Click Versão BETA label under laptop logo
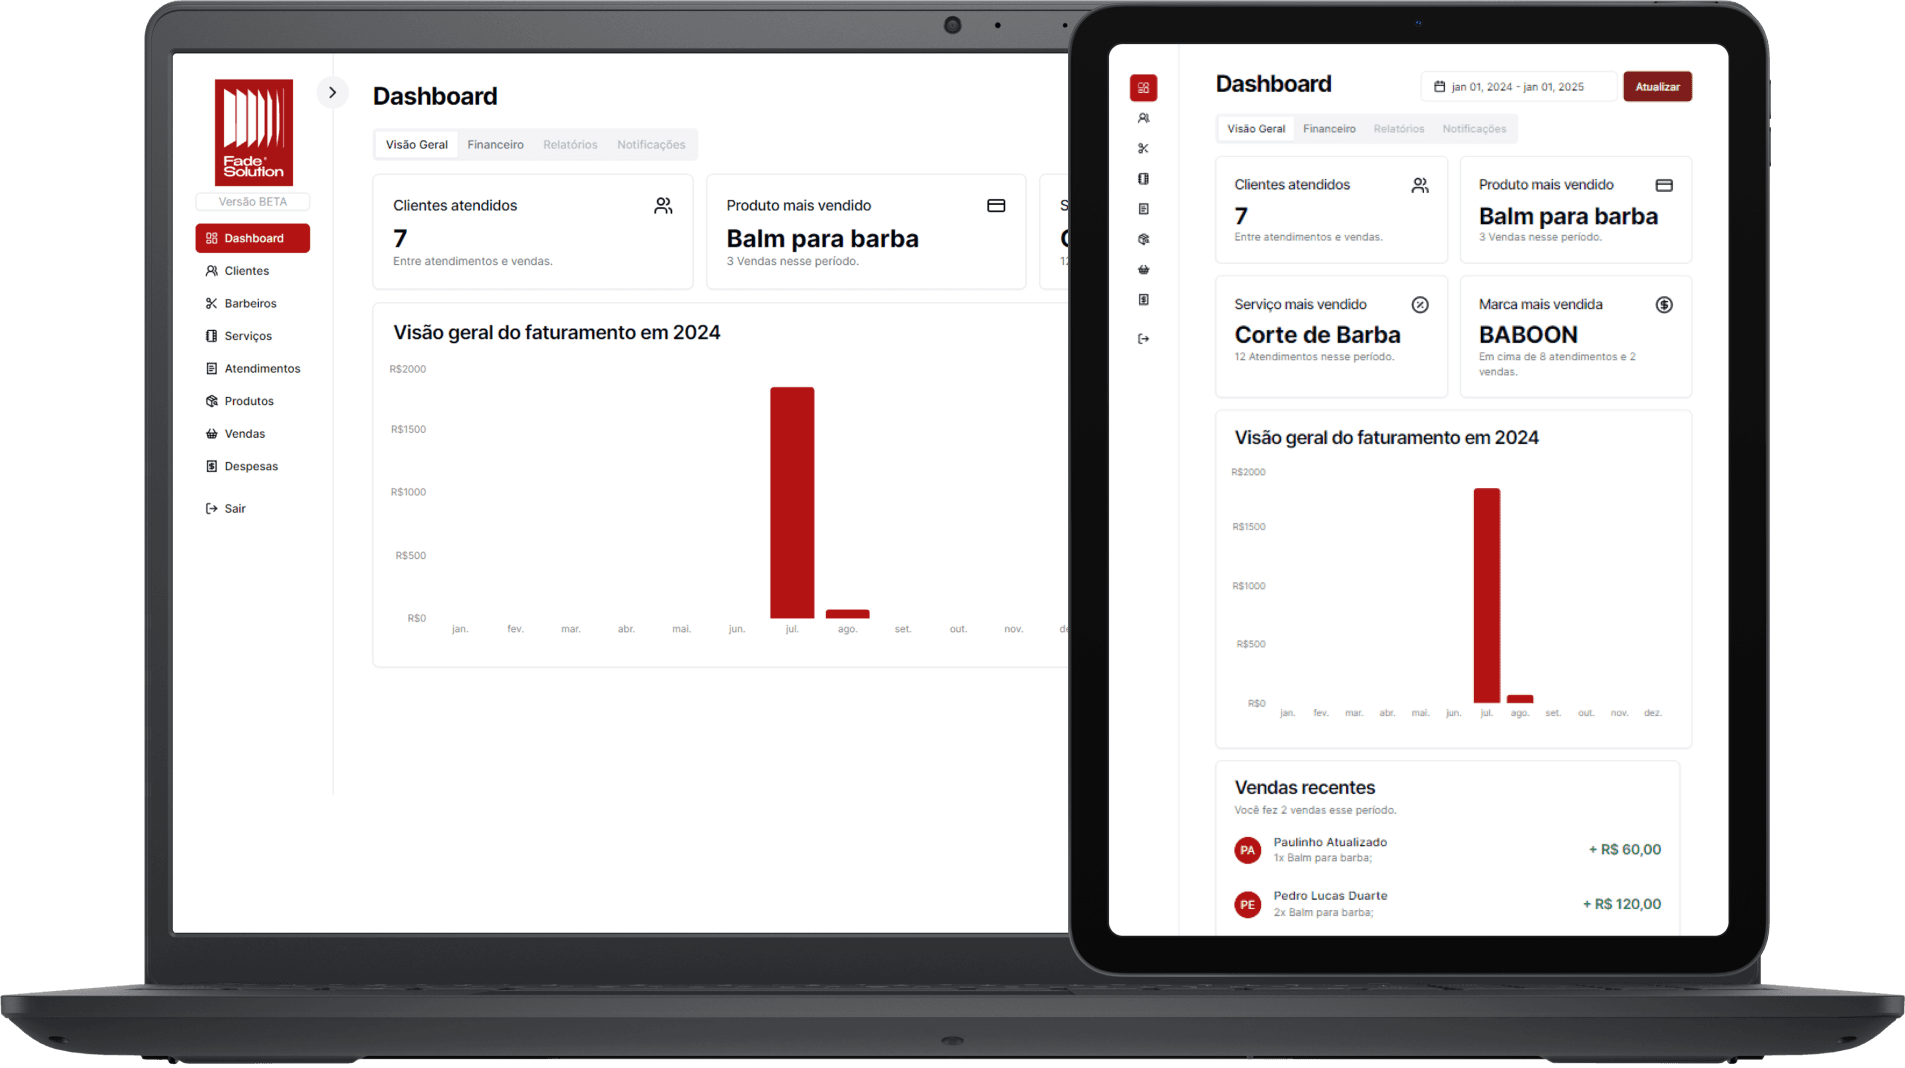Viewport: 1905px width, 1068px height. click(253, 201)
